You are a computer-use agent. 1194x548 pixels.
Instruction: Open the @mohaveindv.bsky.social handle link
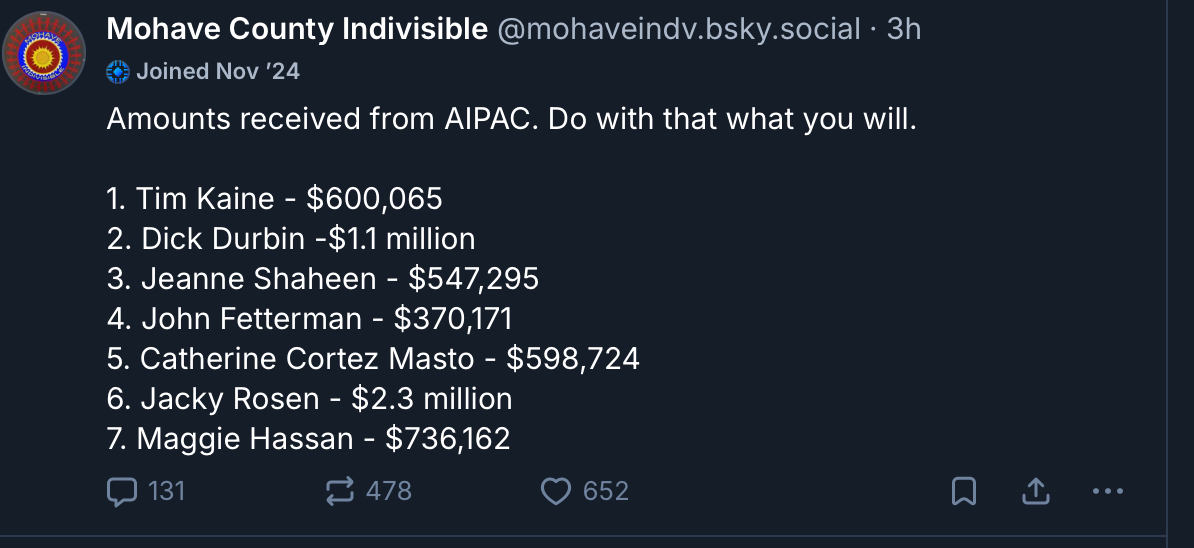(x=678, y=30)
